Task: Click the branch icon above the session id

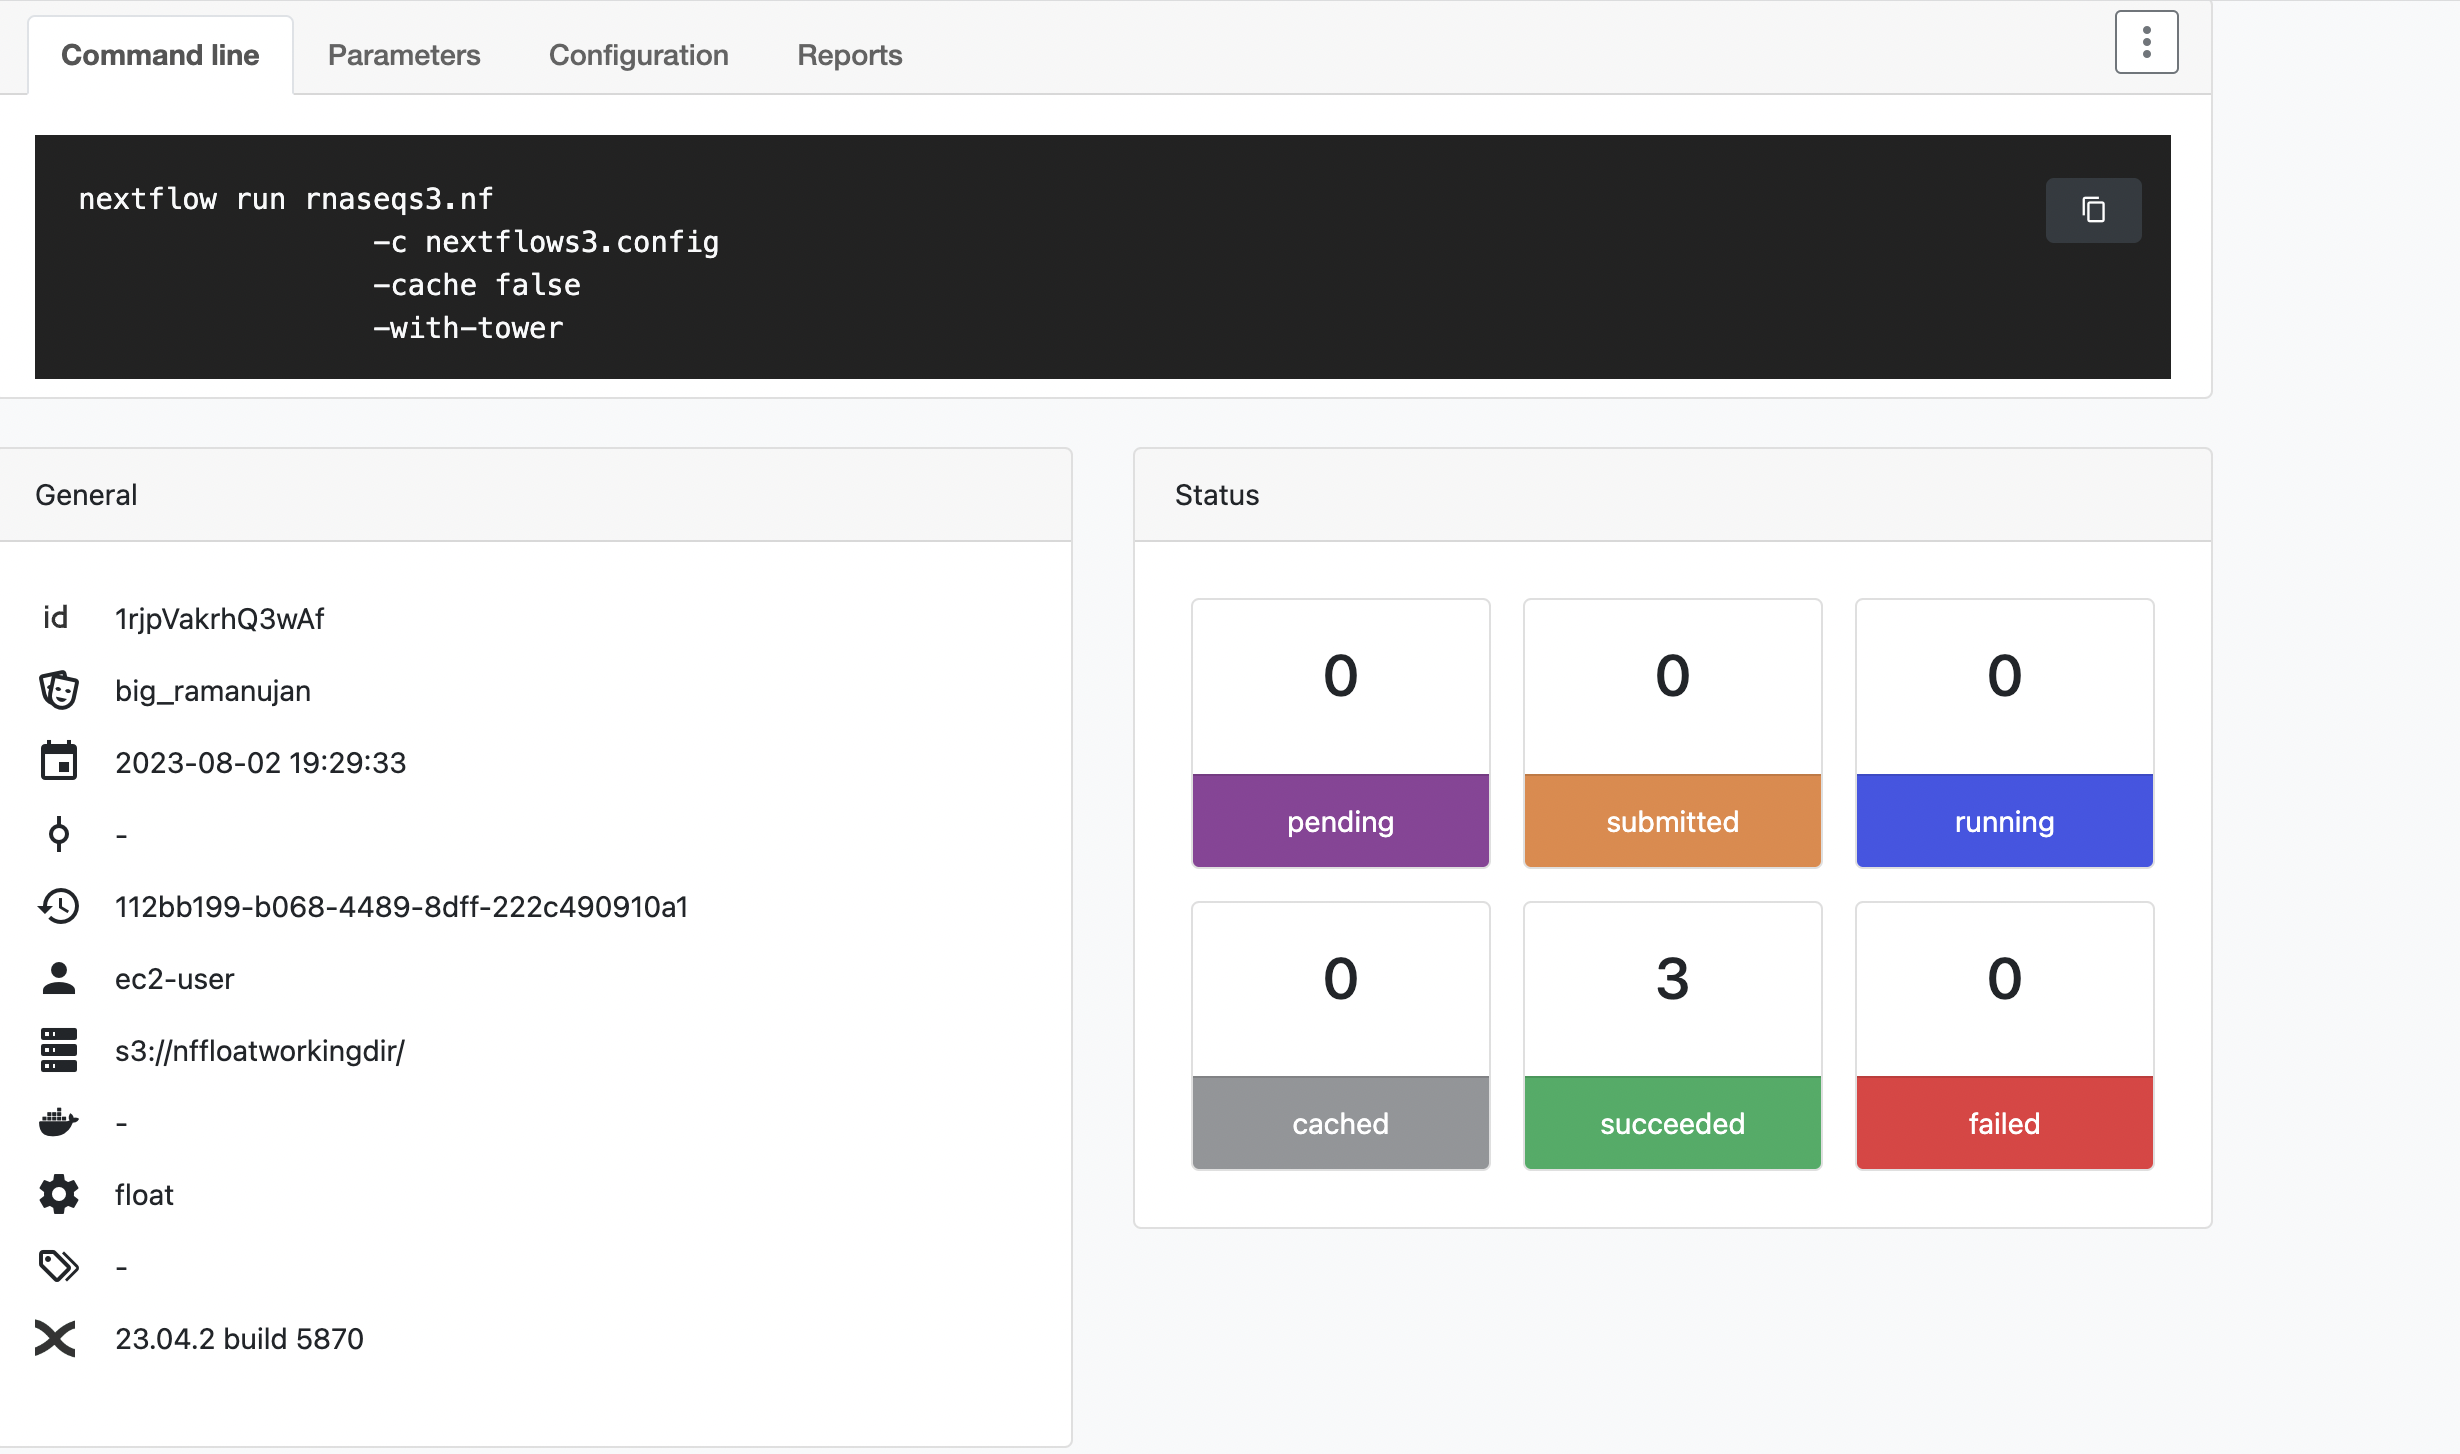Action: click(x=59, y=833)
